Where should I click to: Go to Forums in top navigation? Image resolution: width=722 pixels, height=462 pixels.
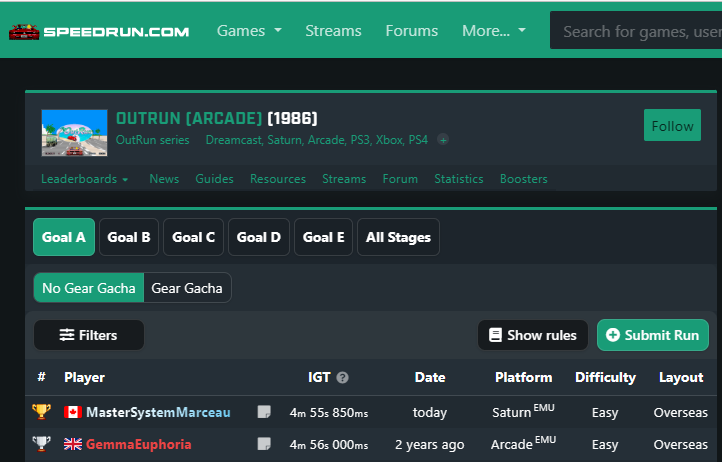pos(412,31)
